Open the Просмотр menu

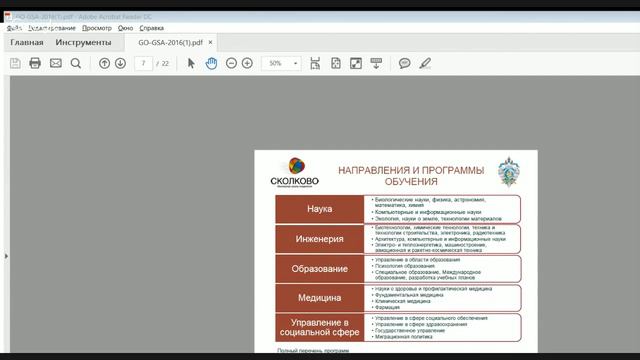click(x=97, y=28)
